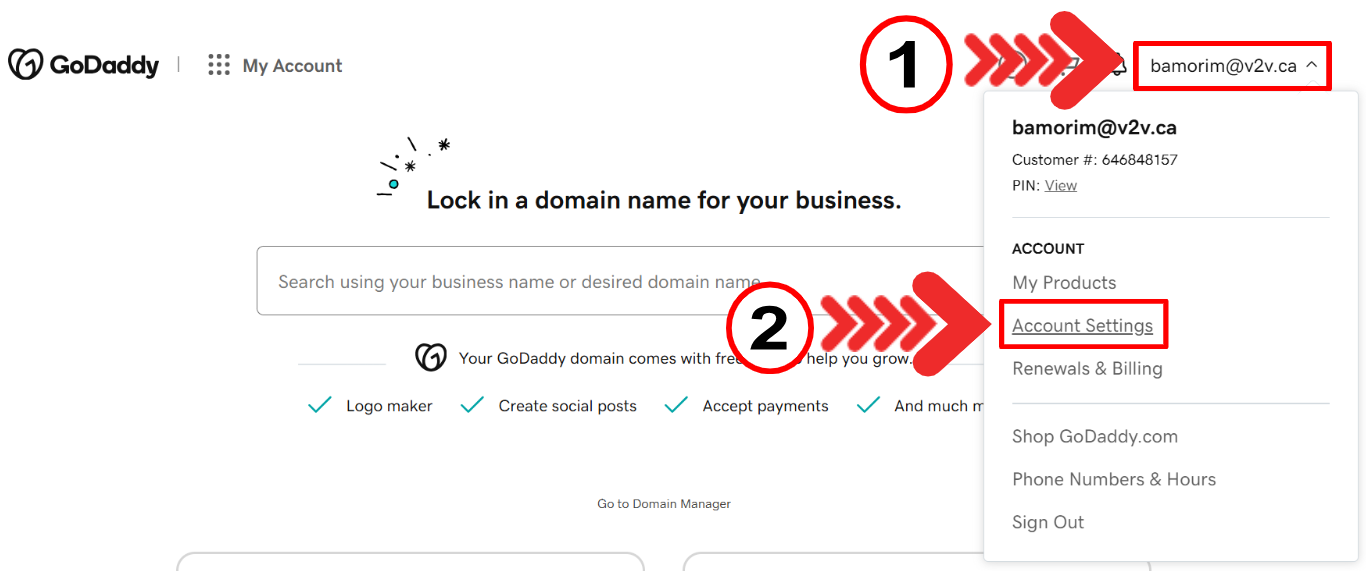This screenshot has width=1366, height=571.
Task: Choose Shop GoDaddy.com
Action: coord(1095,437)
